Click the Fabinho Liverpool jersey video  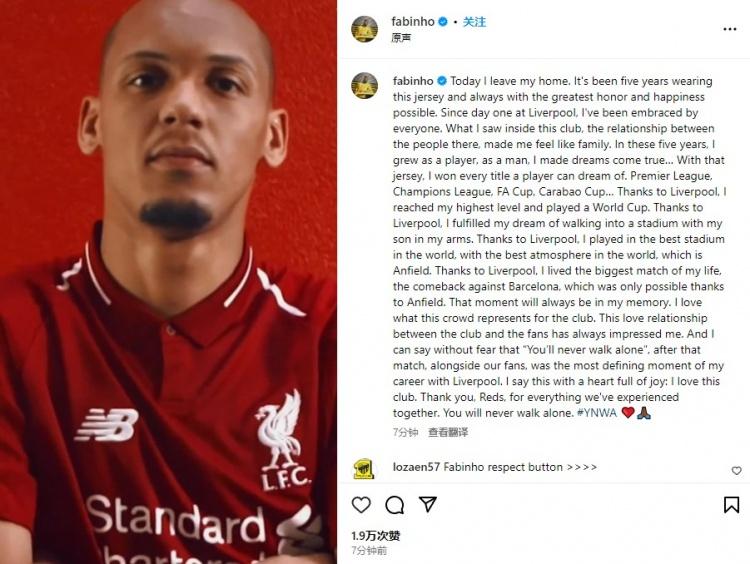168,282
